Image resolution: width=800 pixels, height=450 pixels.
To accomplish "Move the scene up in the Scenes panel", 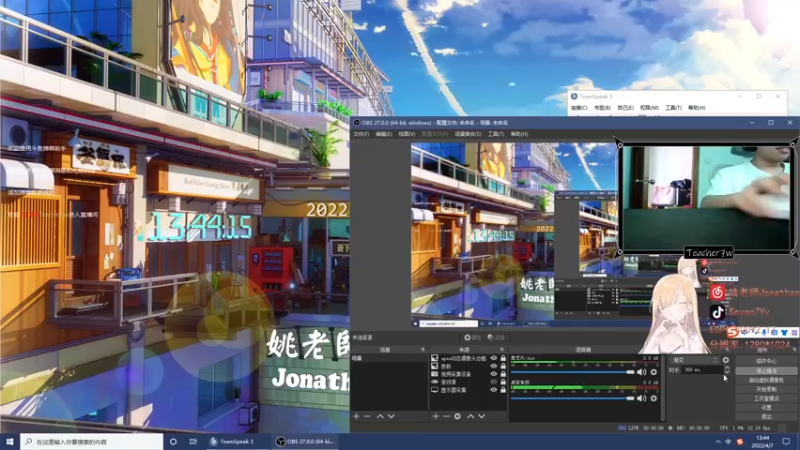I will [x=380, y=416].
